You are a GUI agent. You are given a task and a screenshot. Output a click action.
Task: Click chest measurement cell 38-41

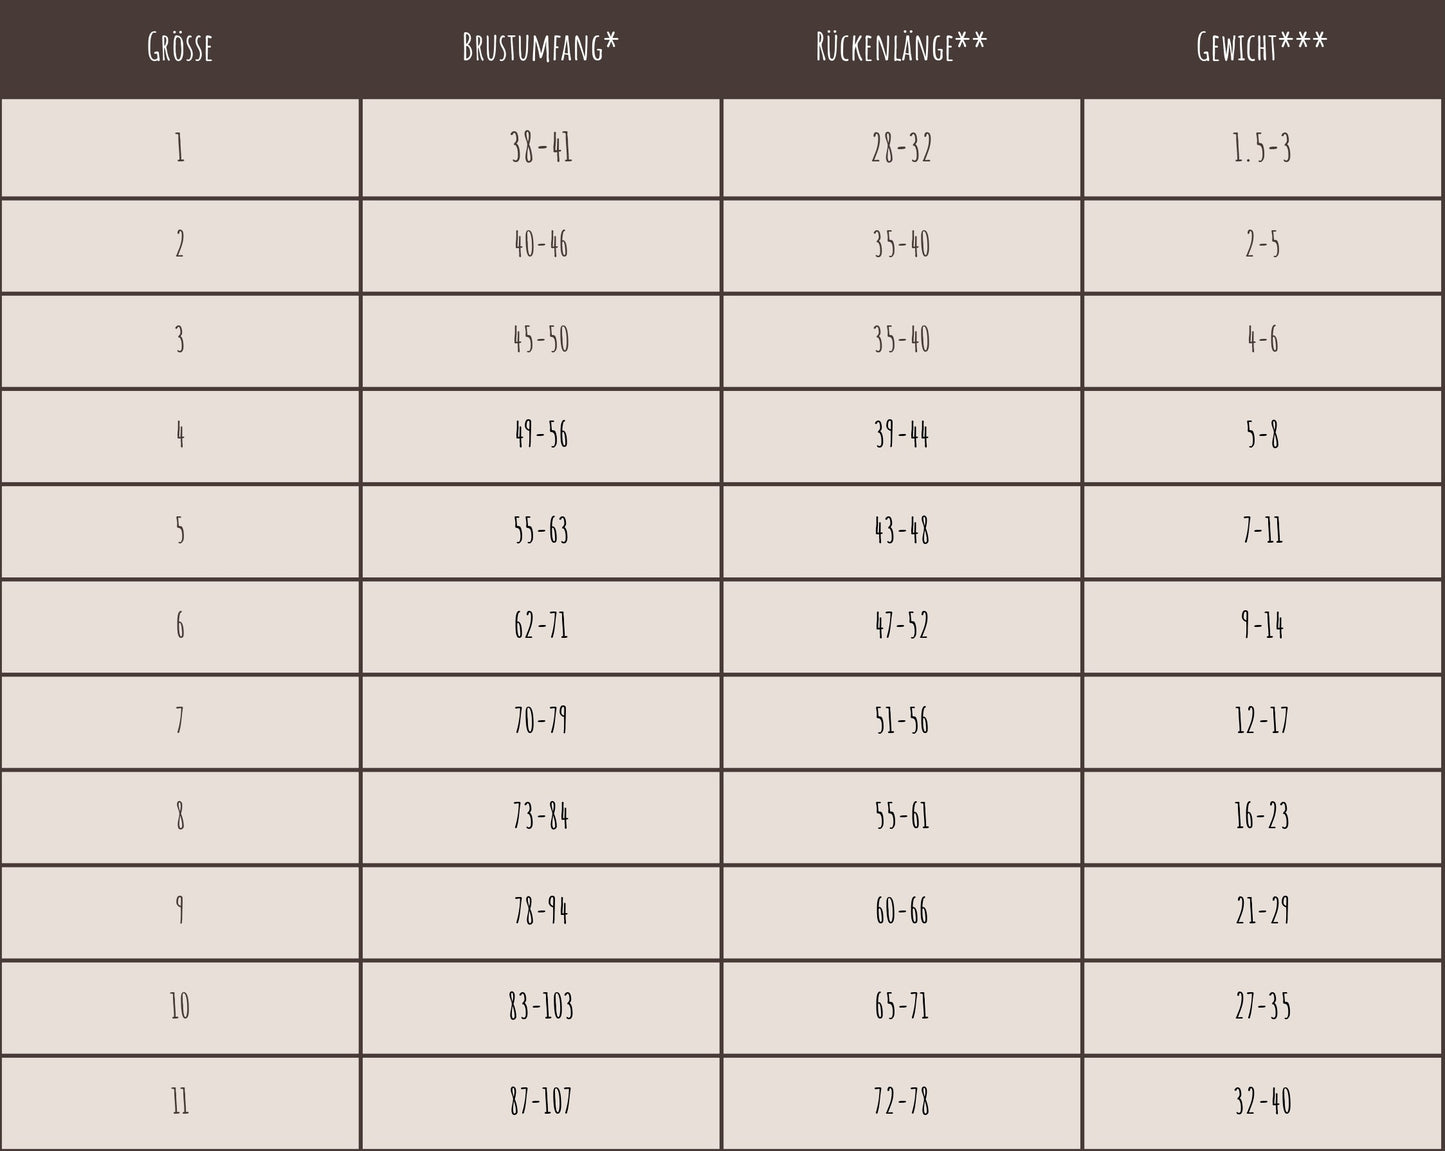click(540, 148)
